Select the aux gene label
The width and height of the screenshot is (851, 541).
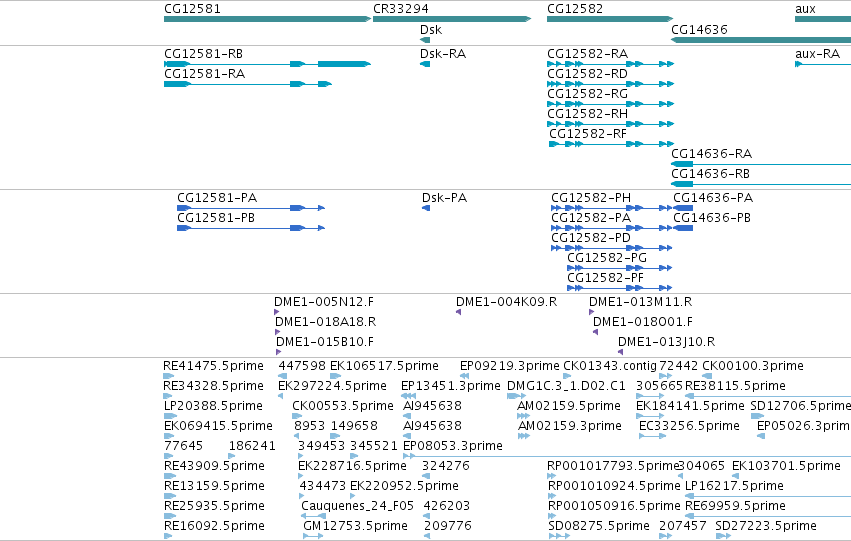coord(805,9)
